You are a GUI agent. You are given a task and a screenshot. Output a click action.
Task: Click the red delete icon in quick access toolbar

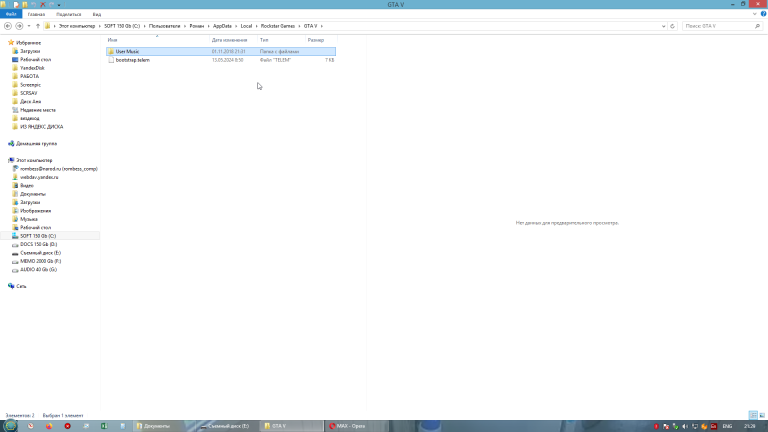coord(43,4)
